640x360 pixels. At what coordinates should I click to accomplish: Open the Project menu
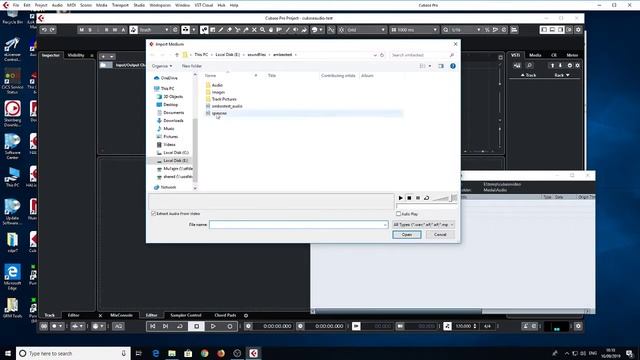(41, 5)
